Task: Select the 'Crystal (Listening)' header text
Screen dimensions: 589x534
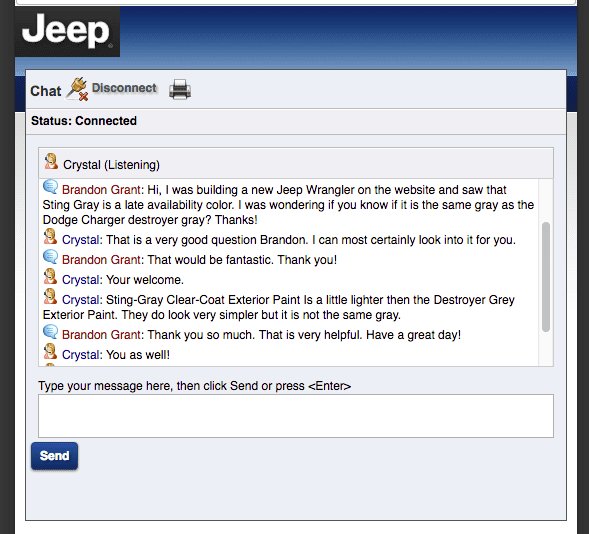Action: tap(111, 165)
